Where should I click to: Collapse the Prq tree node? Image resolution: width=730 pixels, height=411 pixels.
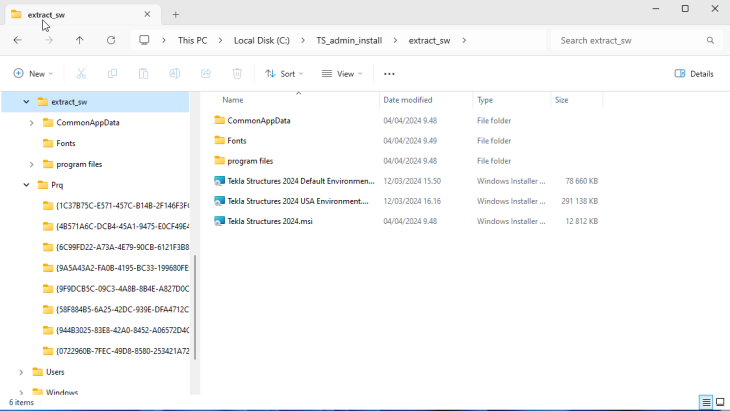[27, 185]
